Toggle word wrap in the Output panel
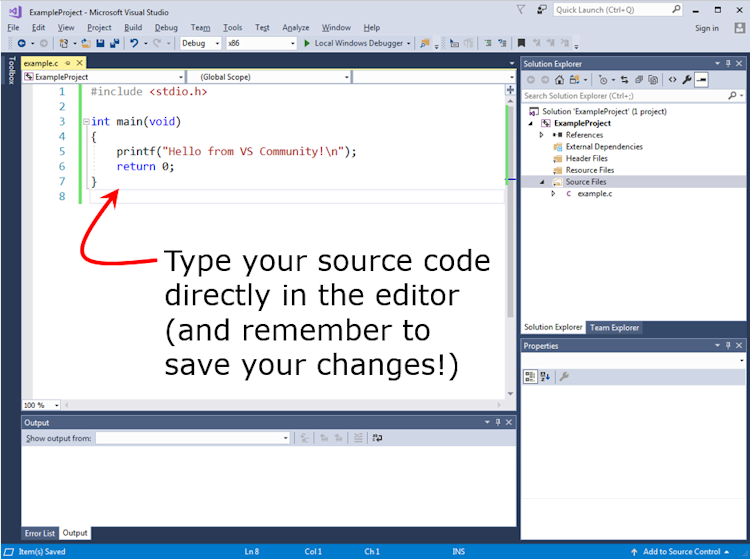The width and height of the screenshot is (750, 559). coord(377,438)
